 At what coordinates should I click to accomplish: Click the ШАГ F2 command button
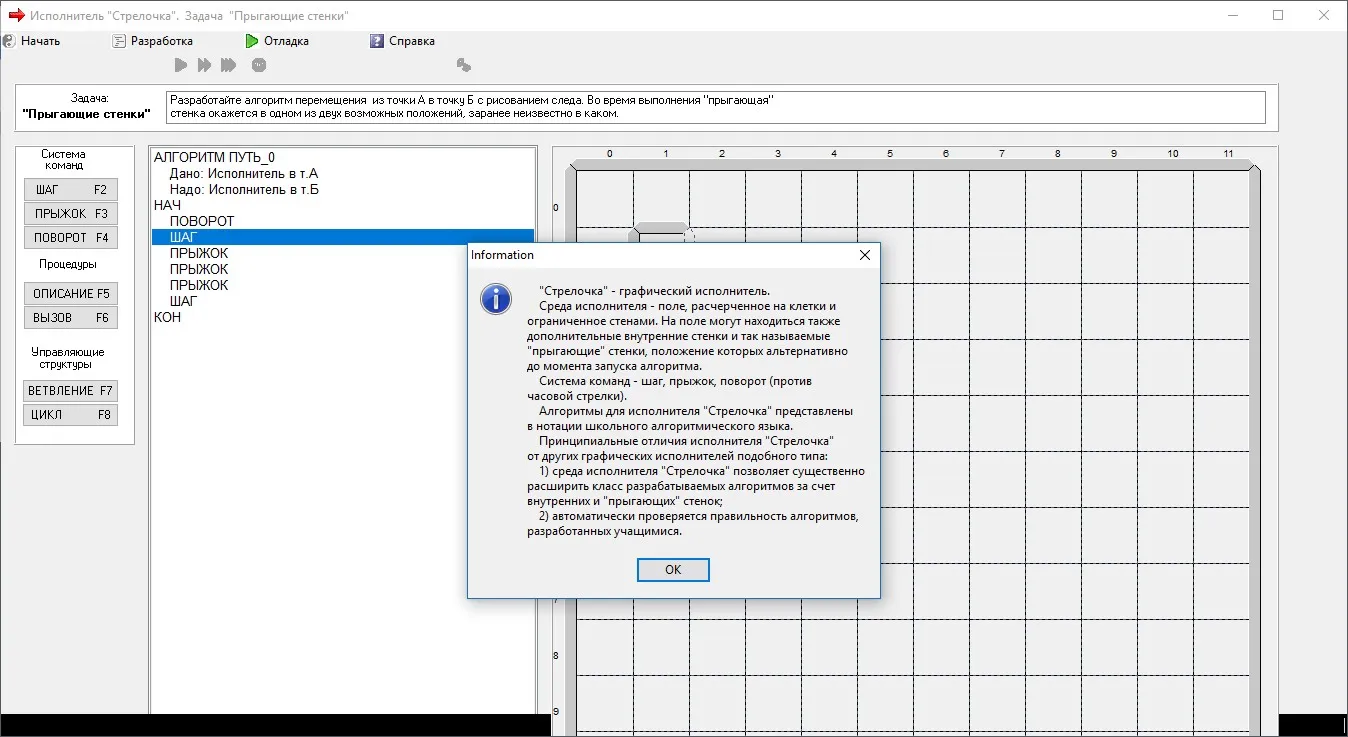point(70,190)
